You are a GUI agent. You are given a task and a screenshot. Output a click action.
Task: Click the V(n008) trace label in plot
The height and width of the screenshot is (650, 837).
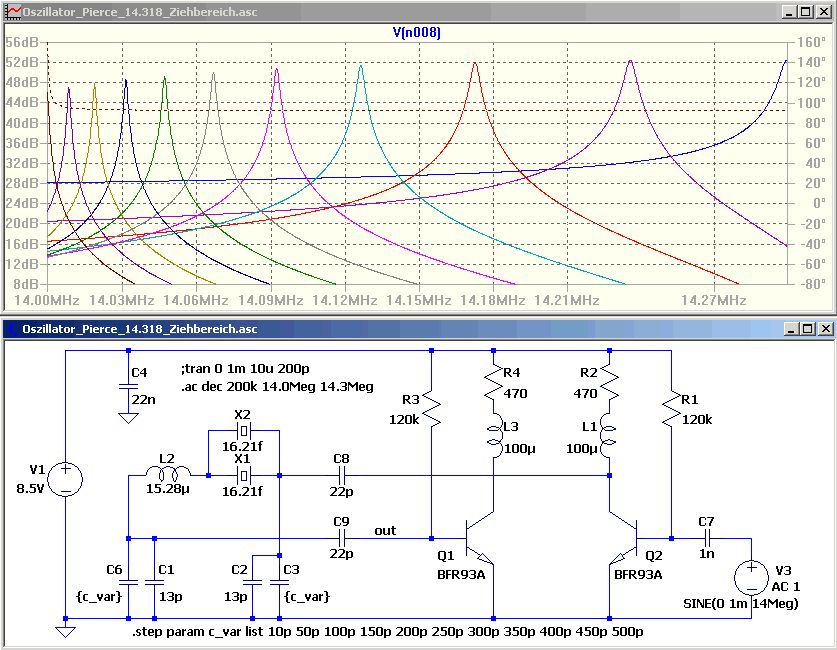tap(417, 33)
